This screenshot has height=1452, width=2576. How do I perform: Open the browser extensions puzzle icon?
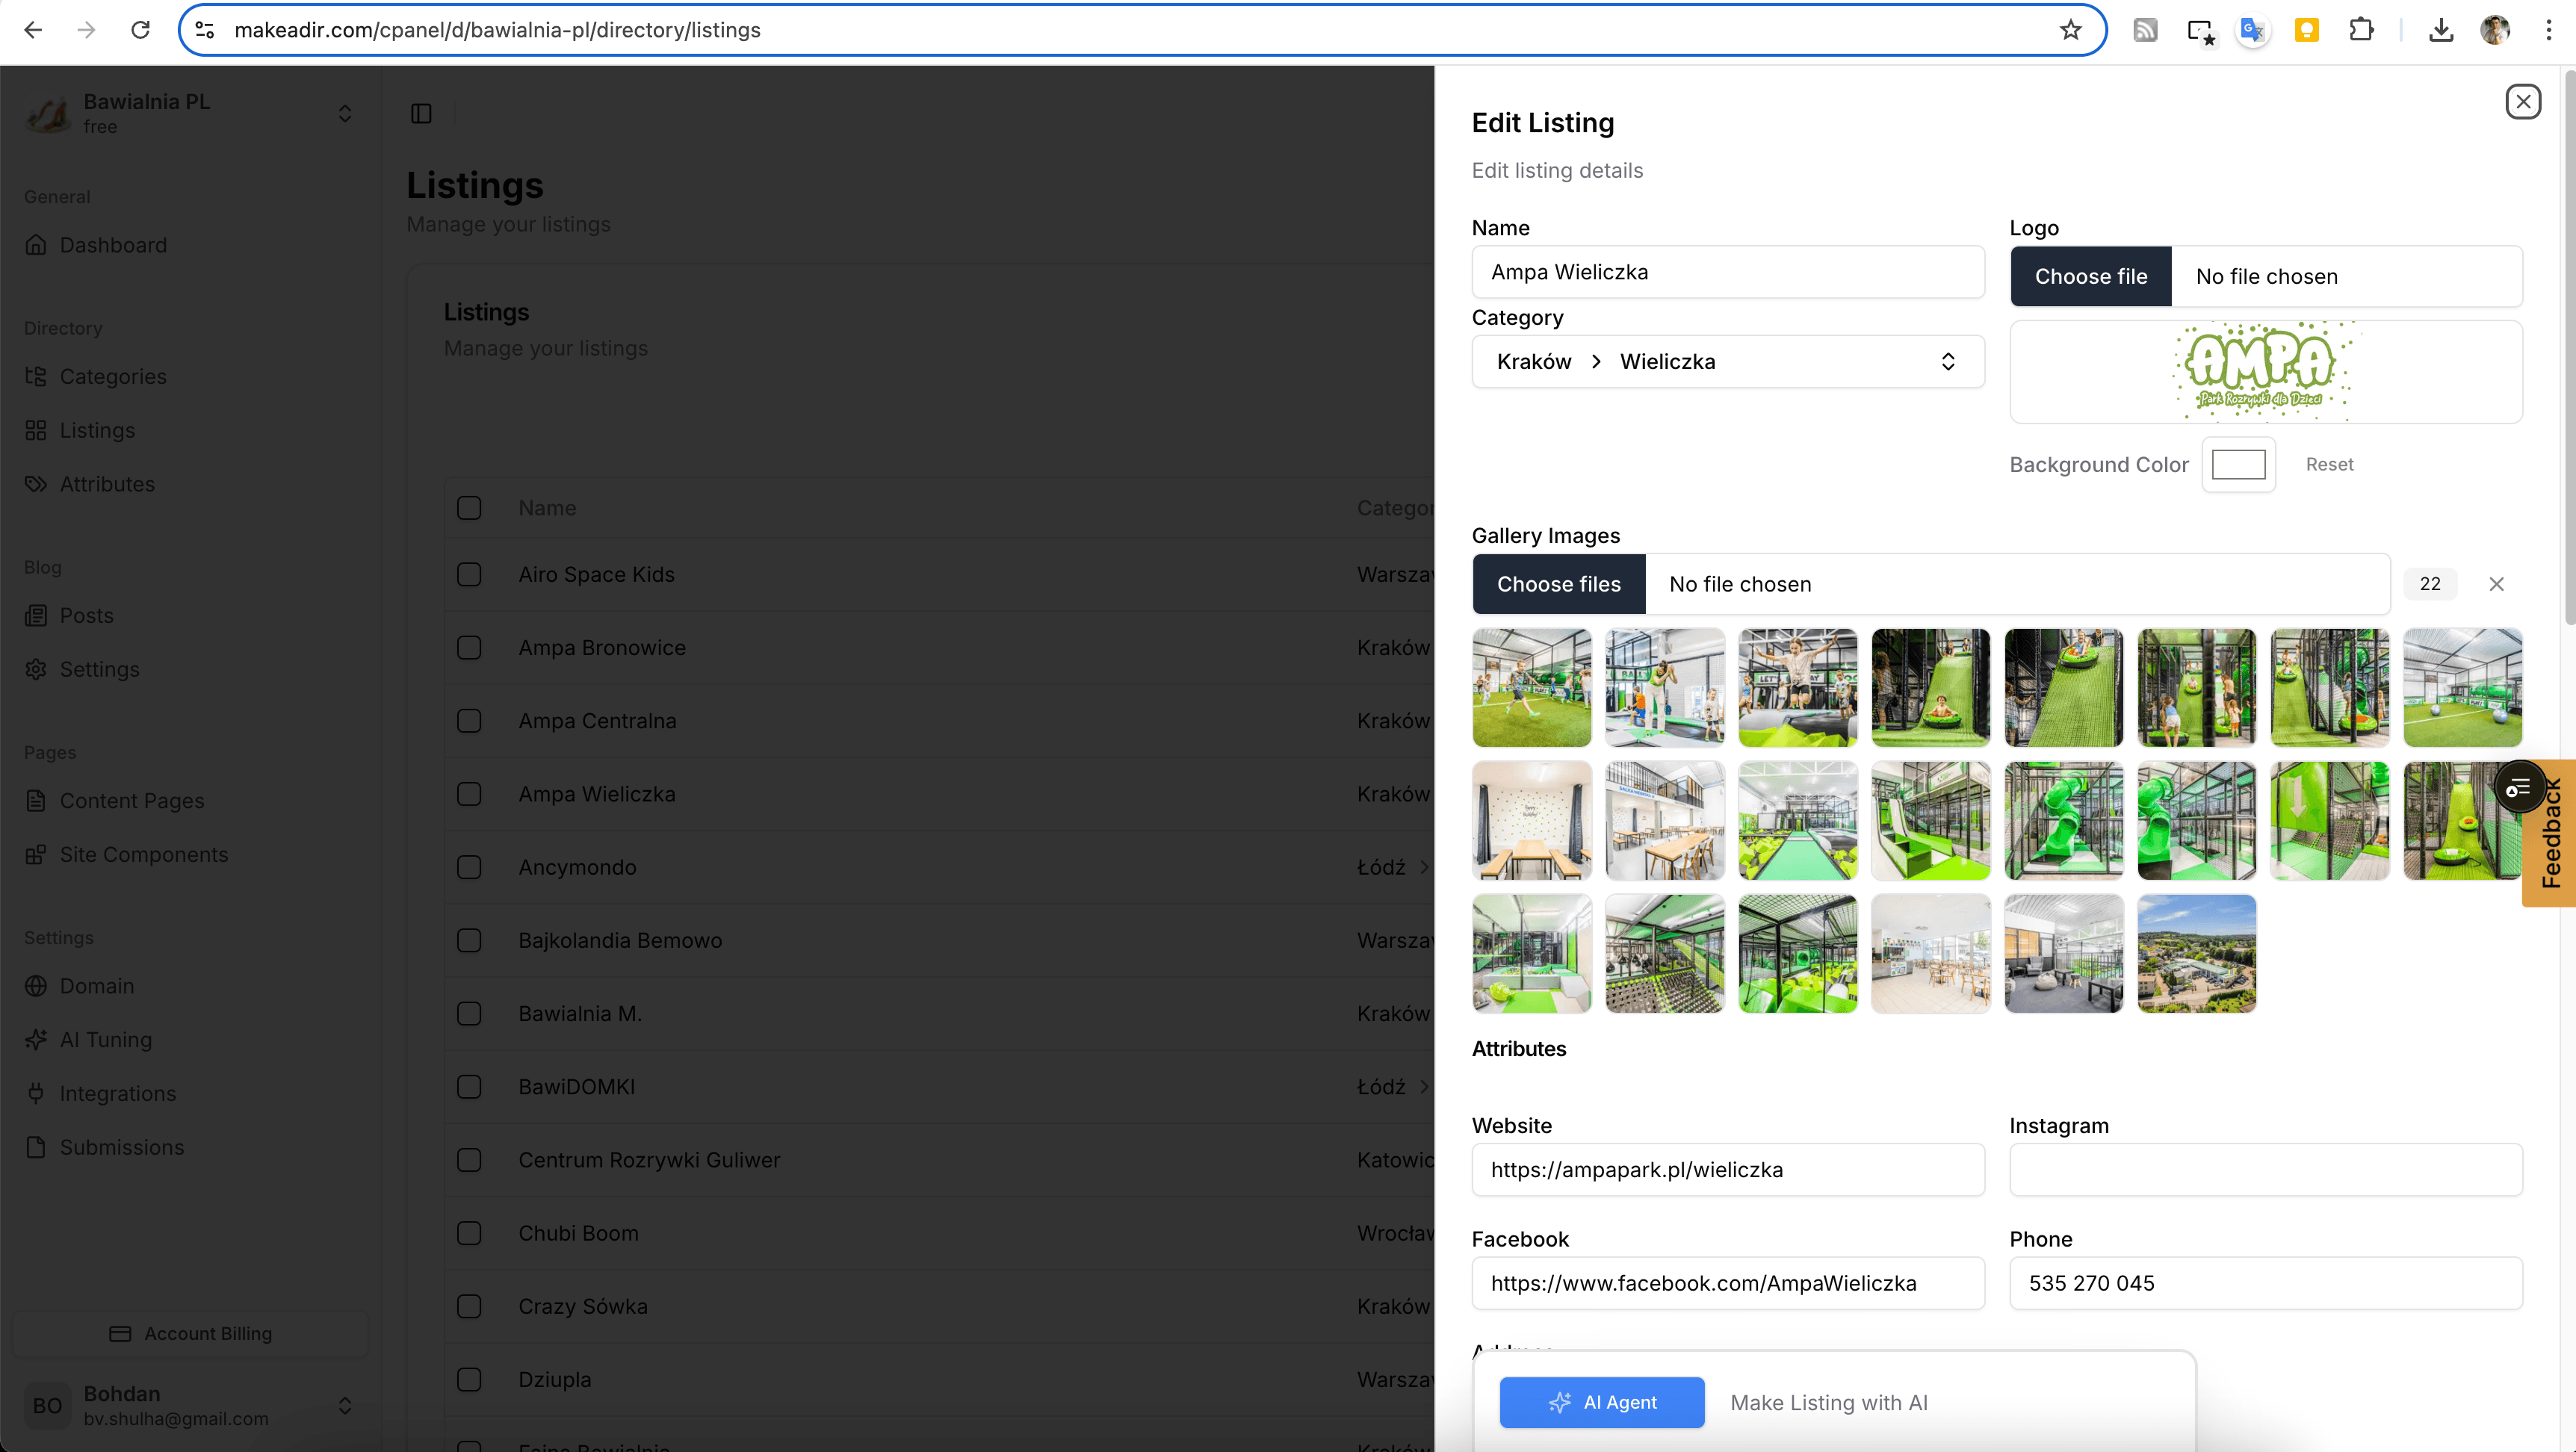2361,30
